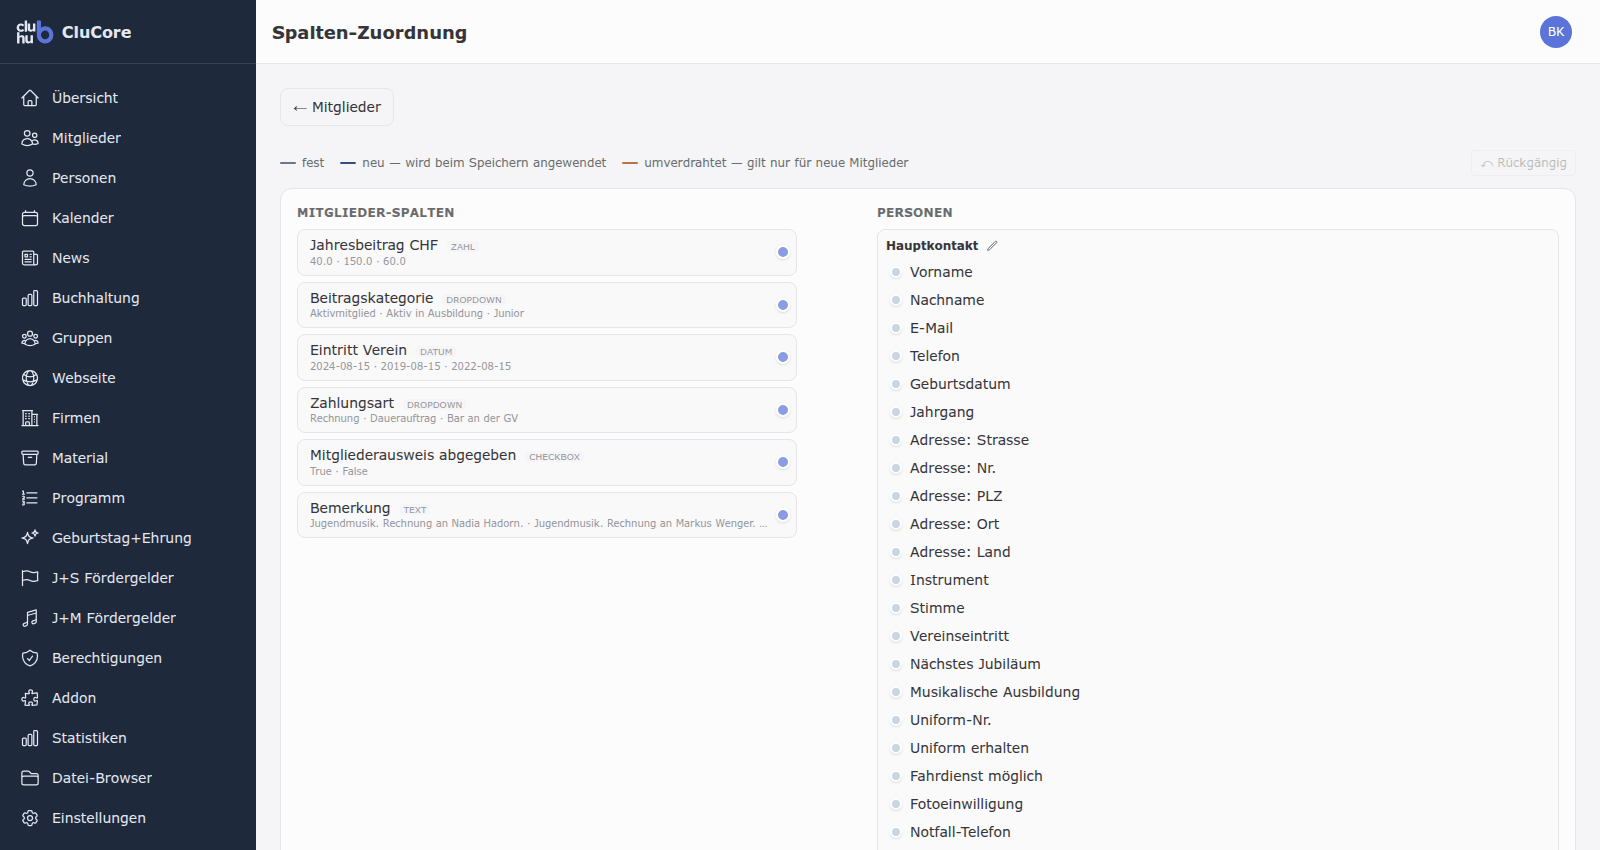Open the BK user avatar menu
Image resolution: width=1600 pixels, height=850 pixels.
tap(1556, 32)
